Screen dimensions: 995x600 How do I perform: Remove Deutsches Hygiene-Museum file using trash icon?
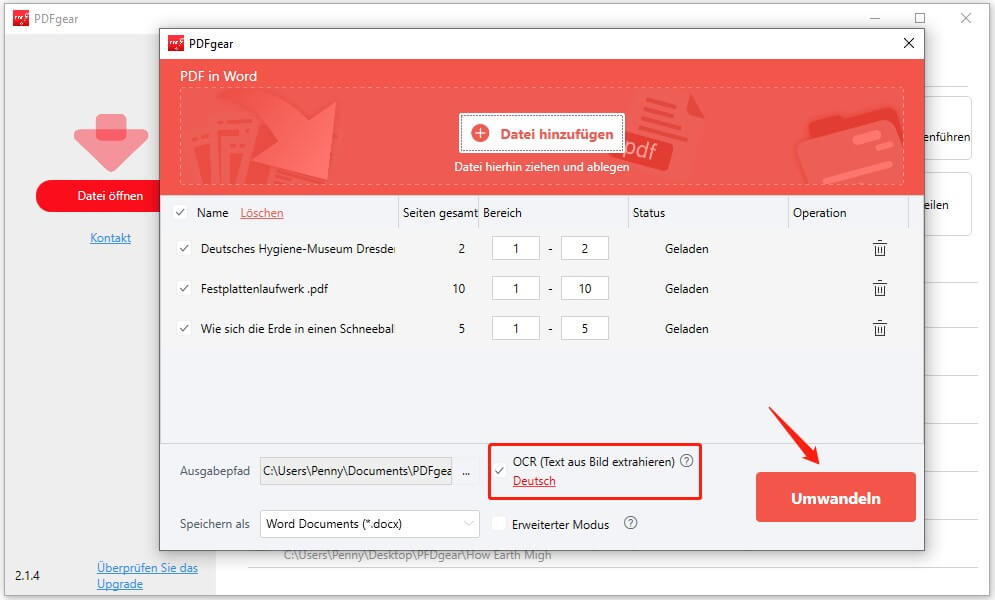point(879,248)
